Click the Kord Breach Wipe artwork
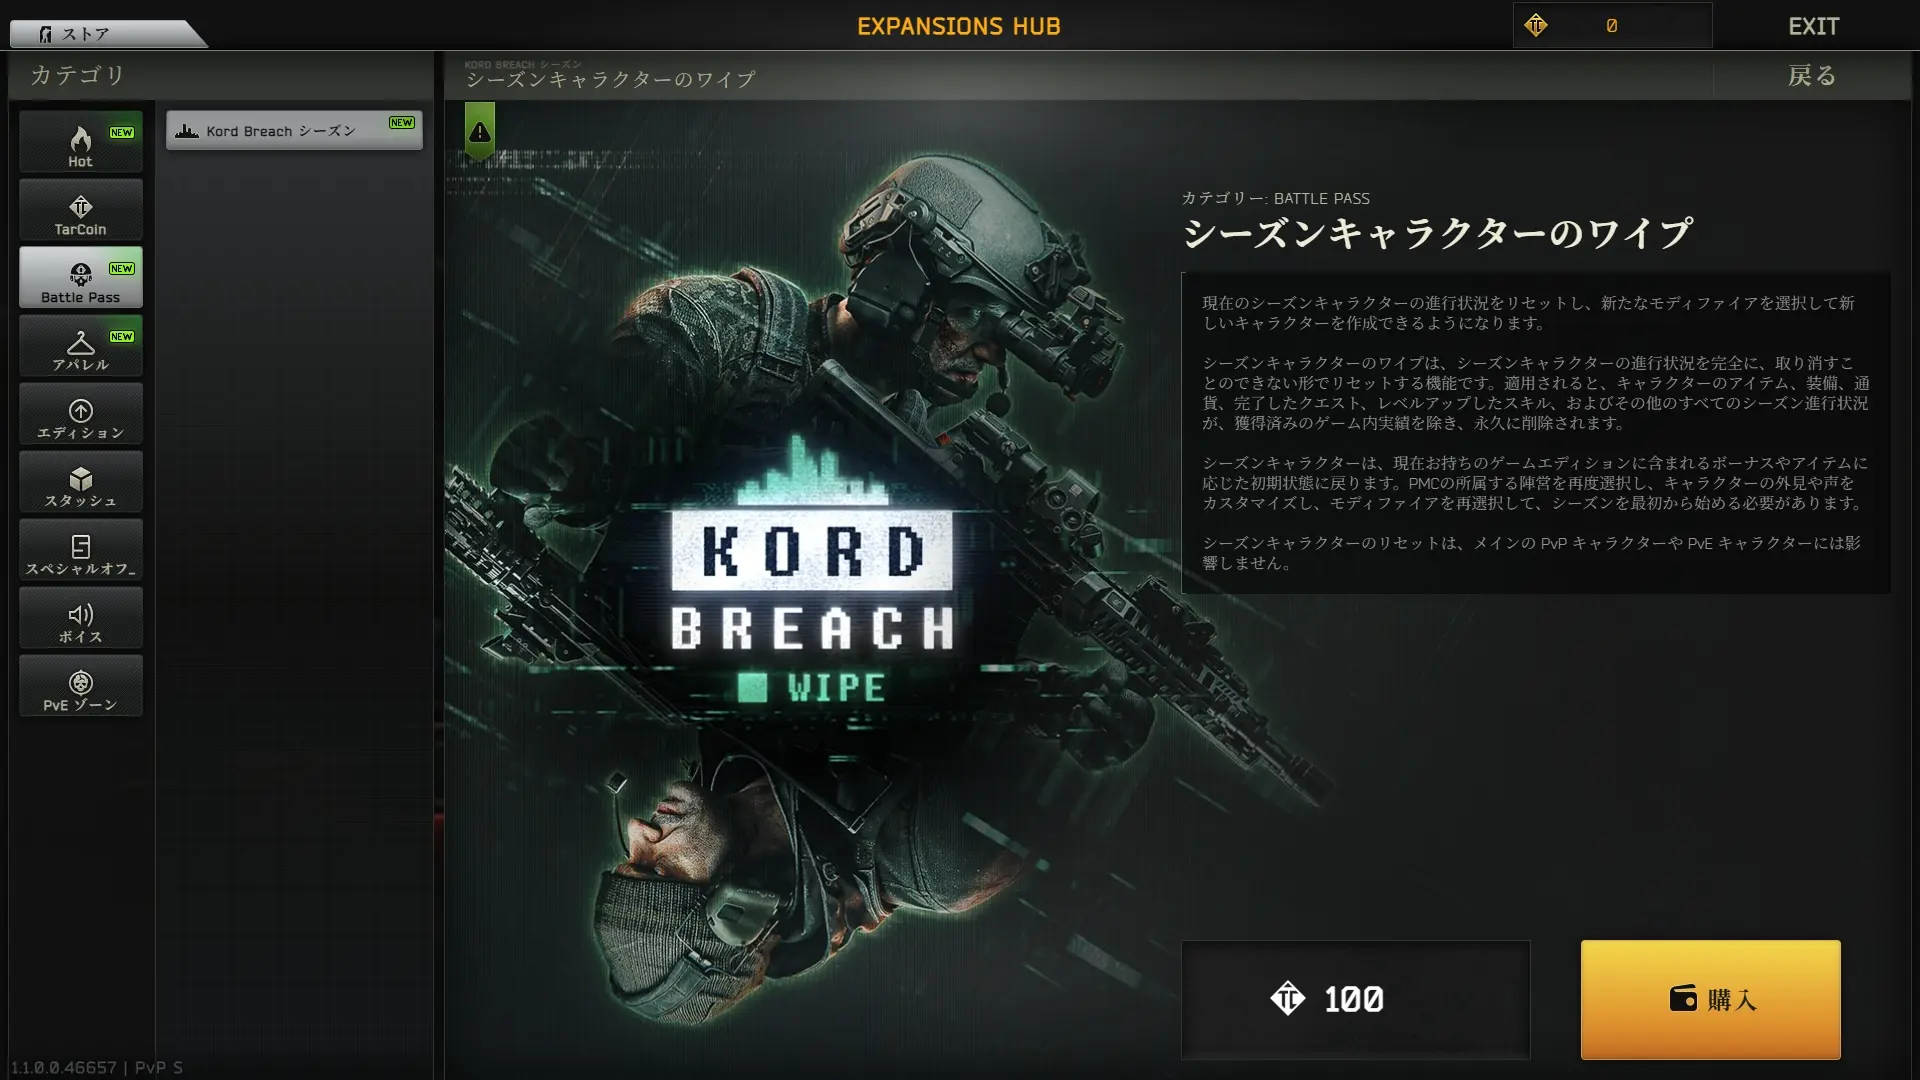 pos(812,590)
